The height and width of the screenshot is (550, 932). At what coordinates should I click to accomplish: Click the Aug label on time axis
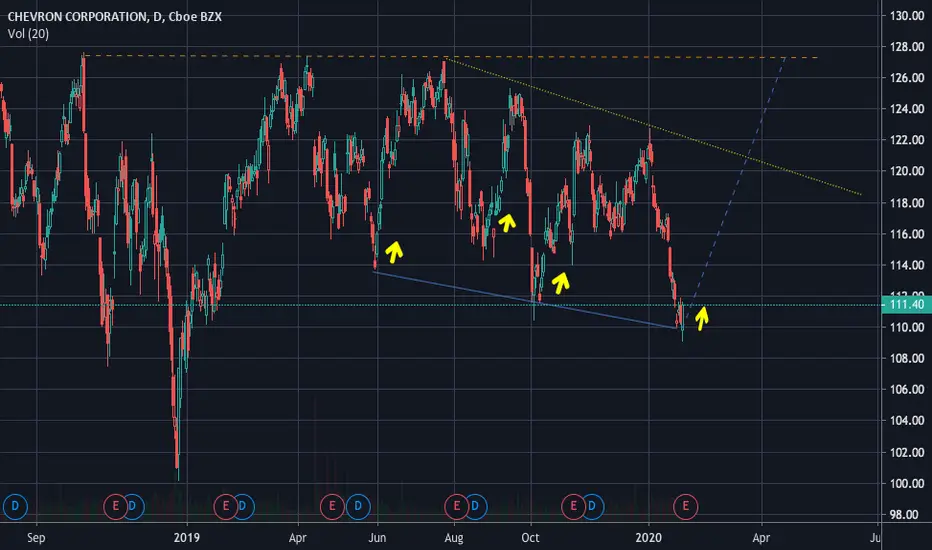454,538
